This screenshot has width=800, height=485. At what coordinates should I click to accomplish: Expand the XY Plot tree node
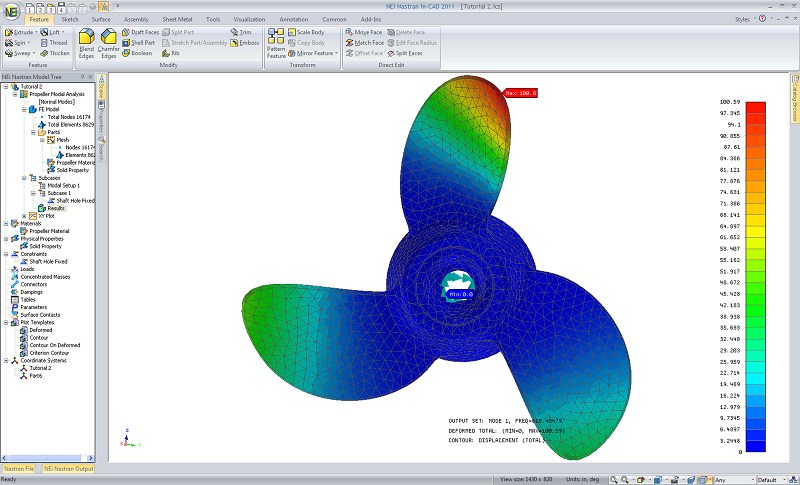pyautogui.click(x=24, y=215)
